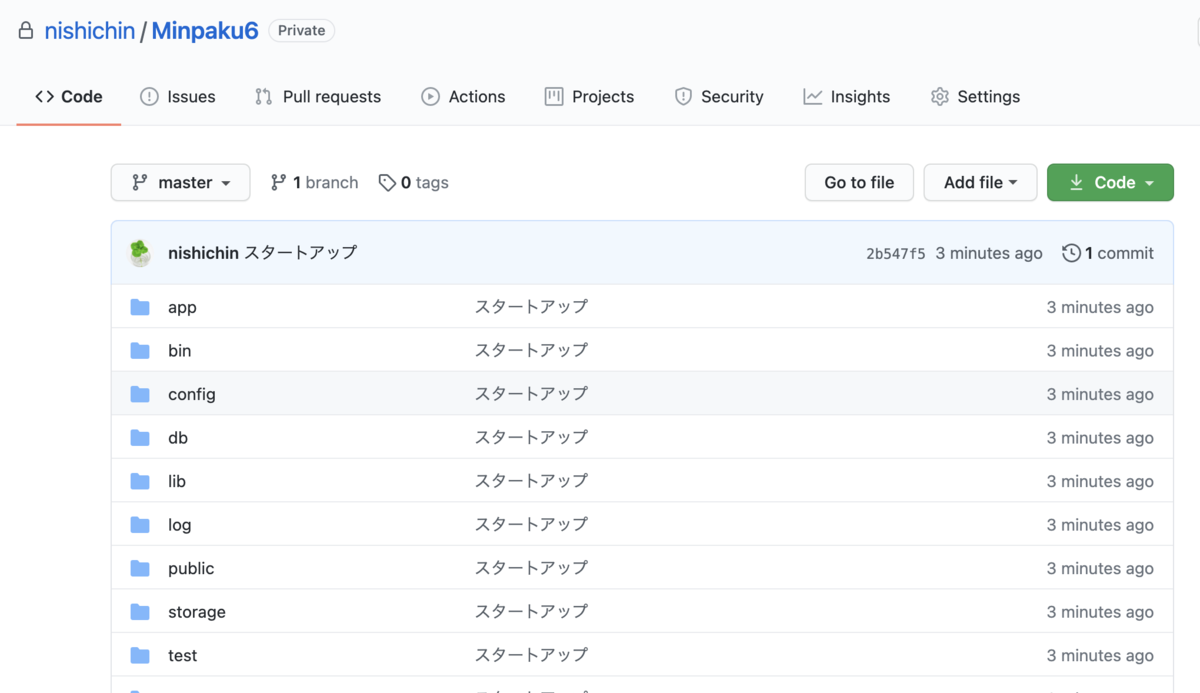1200x693 pixels.
Task: Click the folder icon for bin
Action: click(x=140, y=351)
